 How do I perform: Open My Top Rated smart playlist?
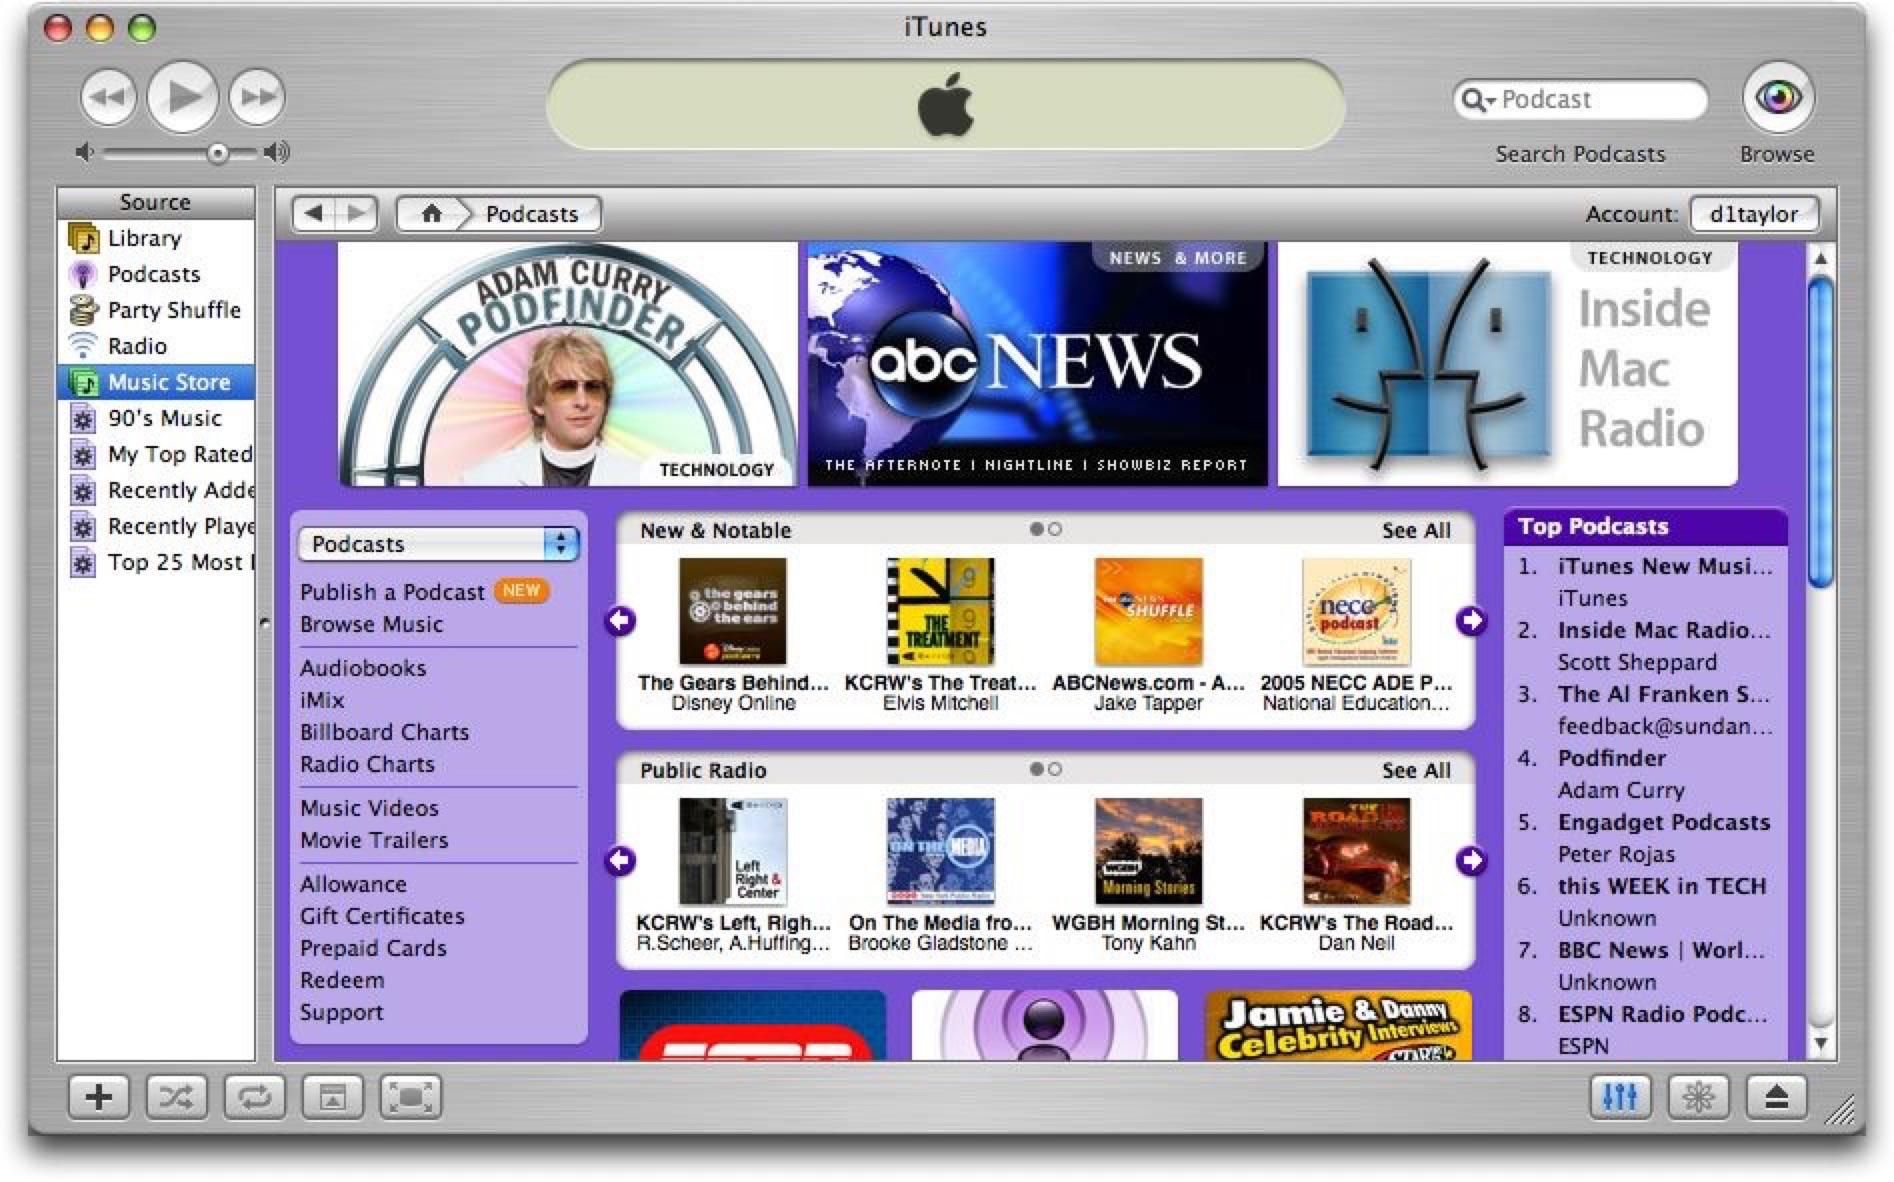pos(156,454)
